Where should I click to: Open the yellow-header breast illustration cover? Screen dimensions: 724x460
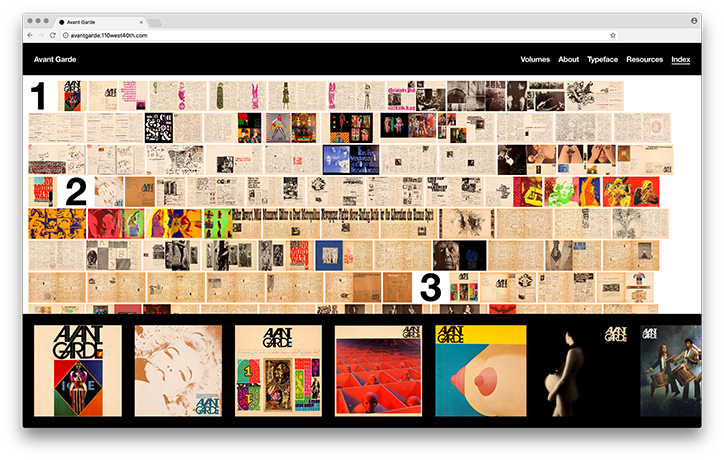481,370
